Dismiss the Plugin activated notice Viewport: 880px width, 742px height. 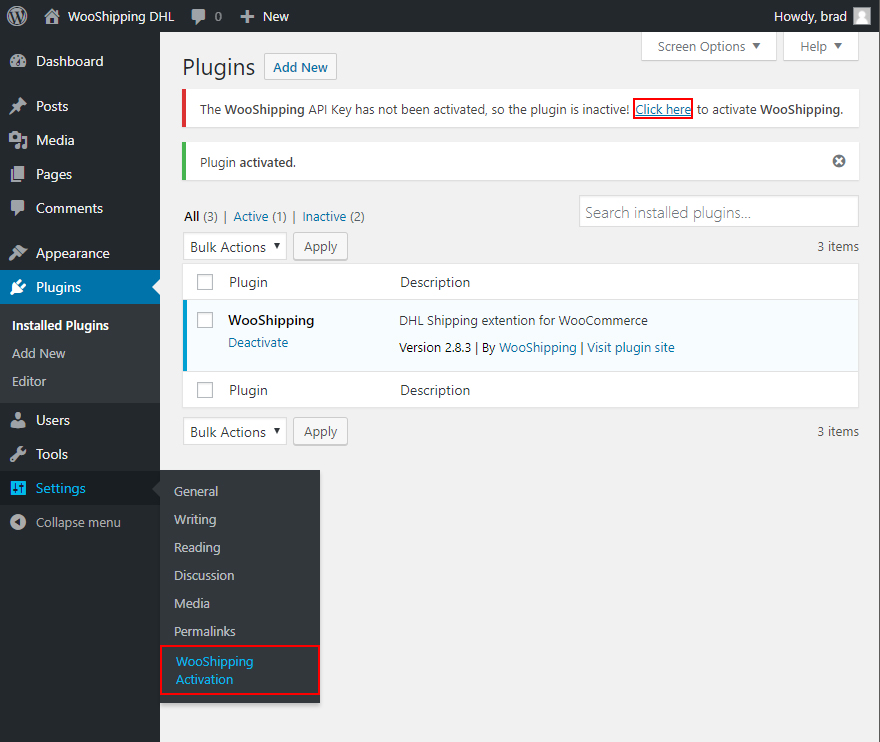coord(839,161)
